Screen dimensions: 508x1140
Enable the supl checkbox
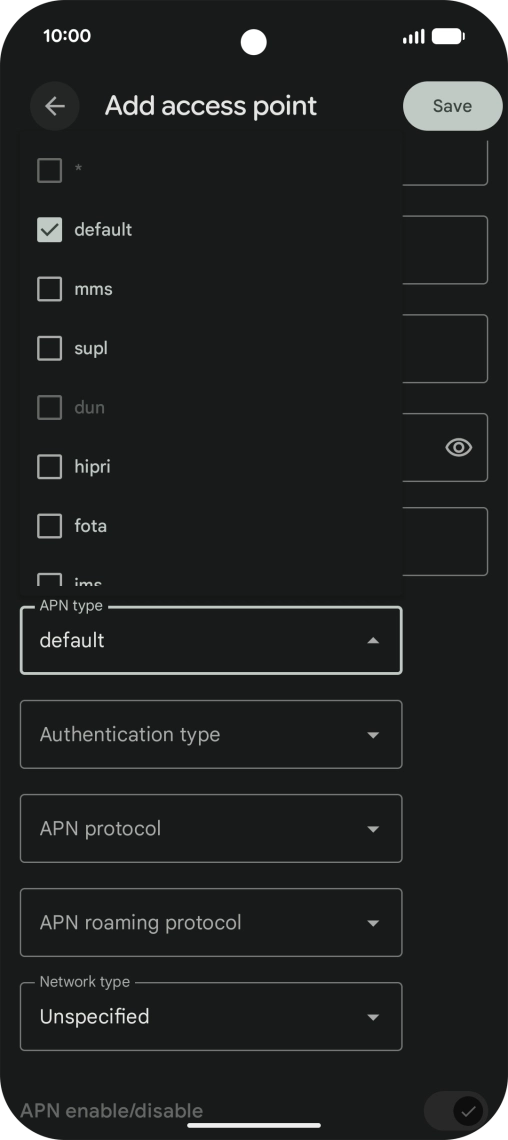pos(49,348)
